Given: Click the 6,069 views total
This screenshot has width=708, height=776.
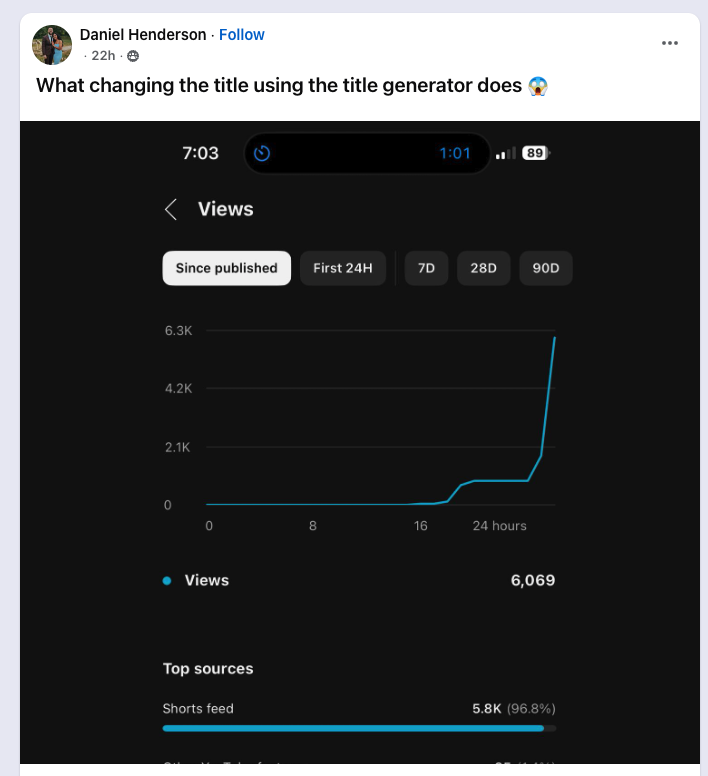Looking at the screenshot, I should [532, 580].
